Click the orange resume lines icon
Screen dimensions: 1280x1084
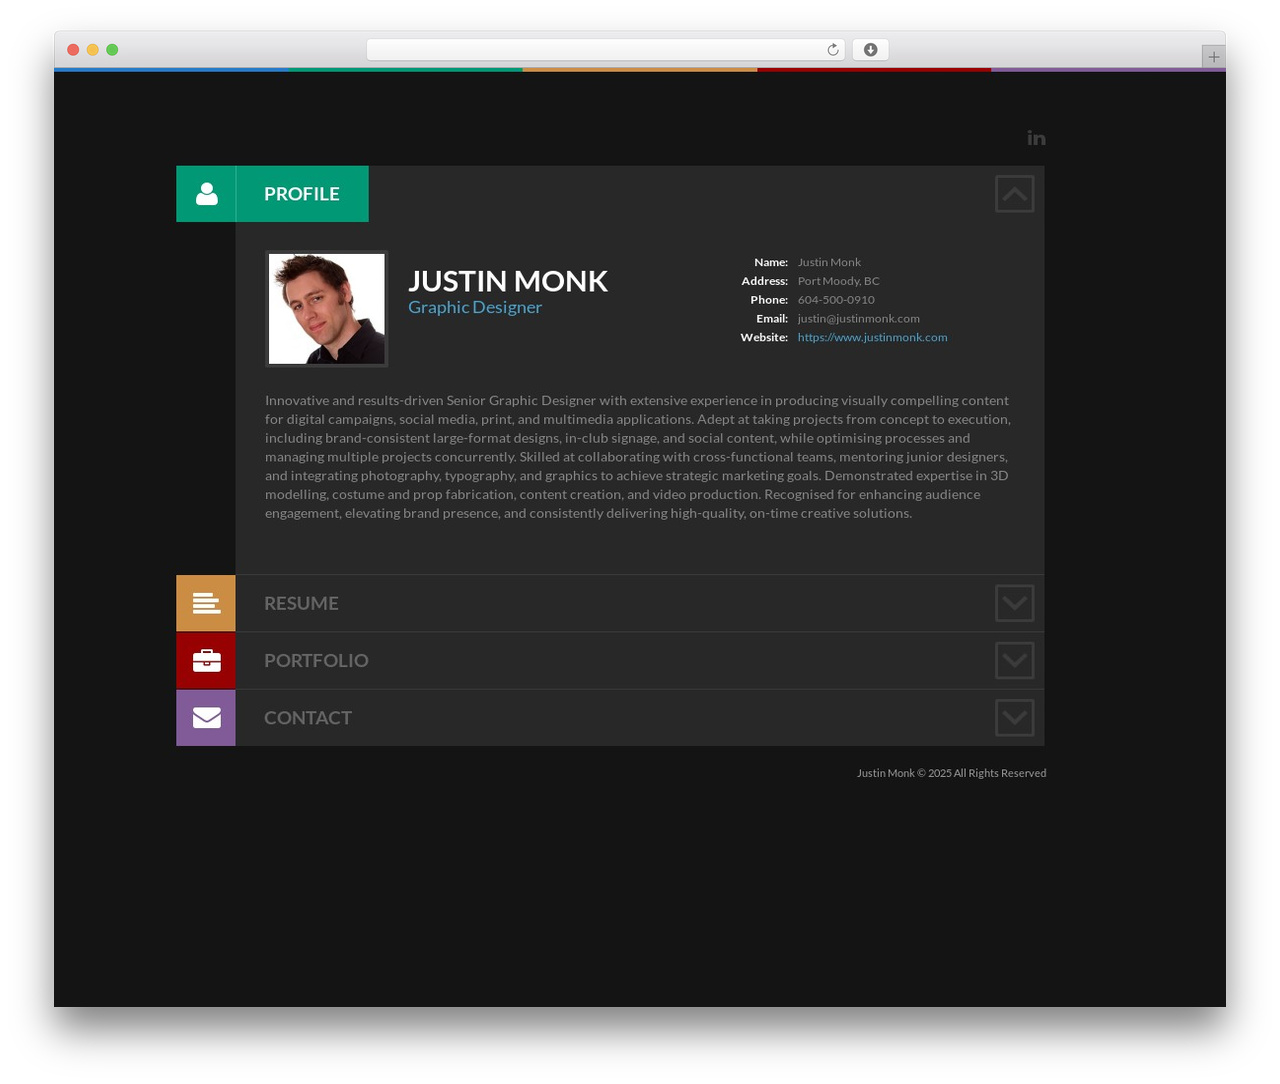206,603
